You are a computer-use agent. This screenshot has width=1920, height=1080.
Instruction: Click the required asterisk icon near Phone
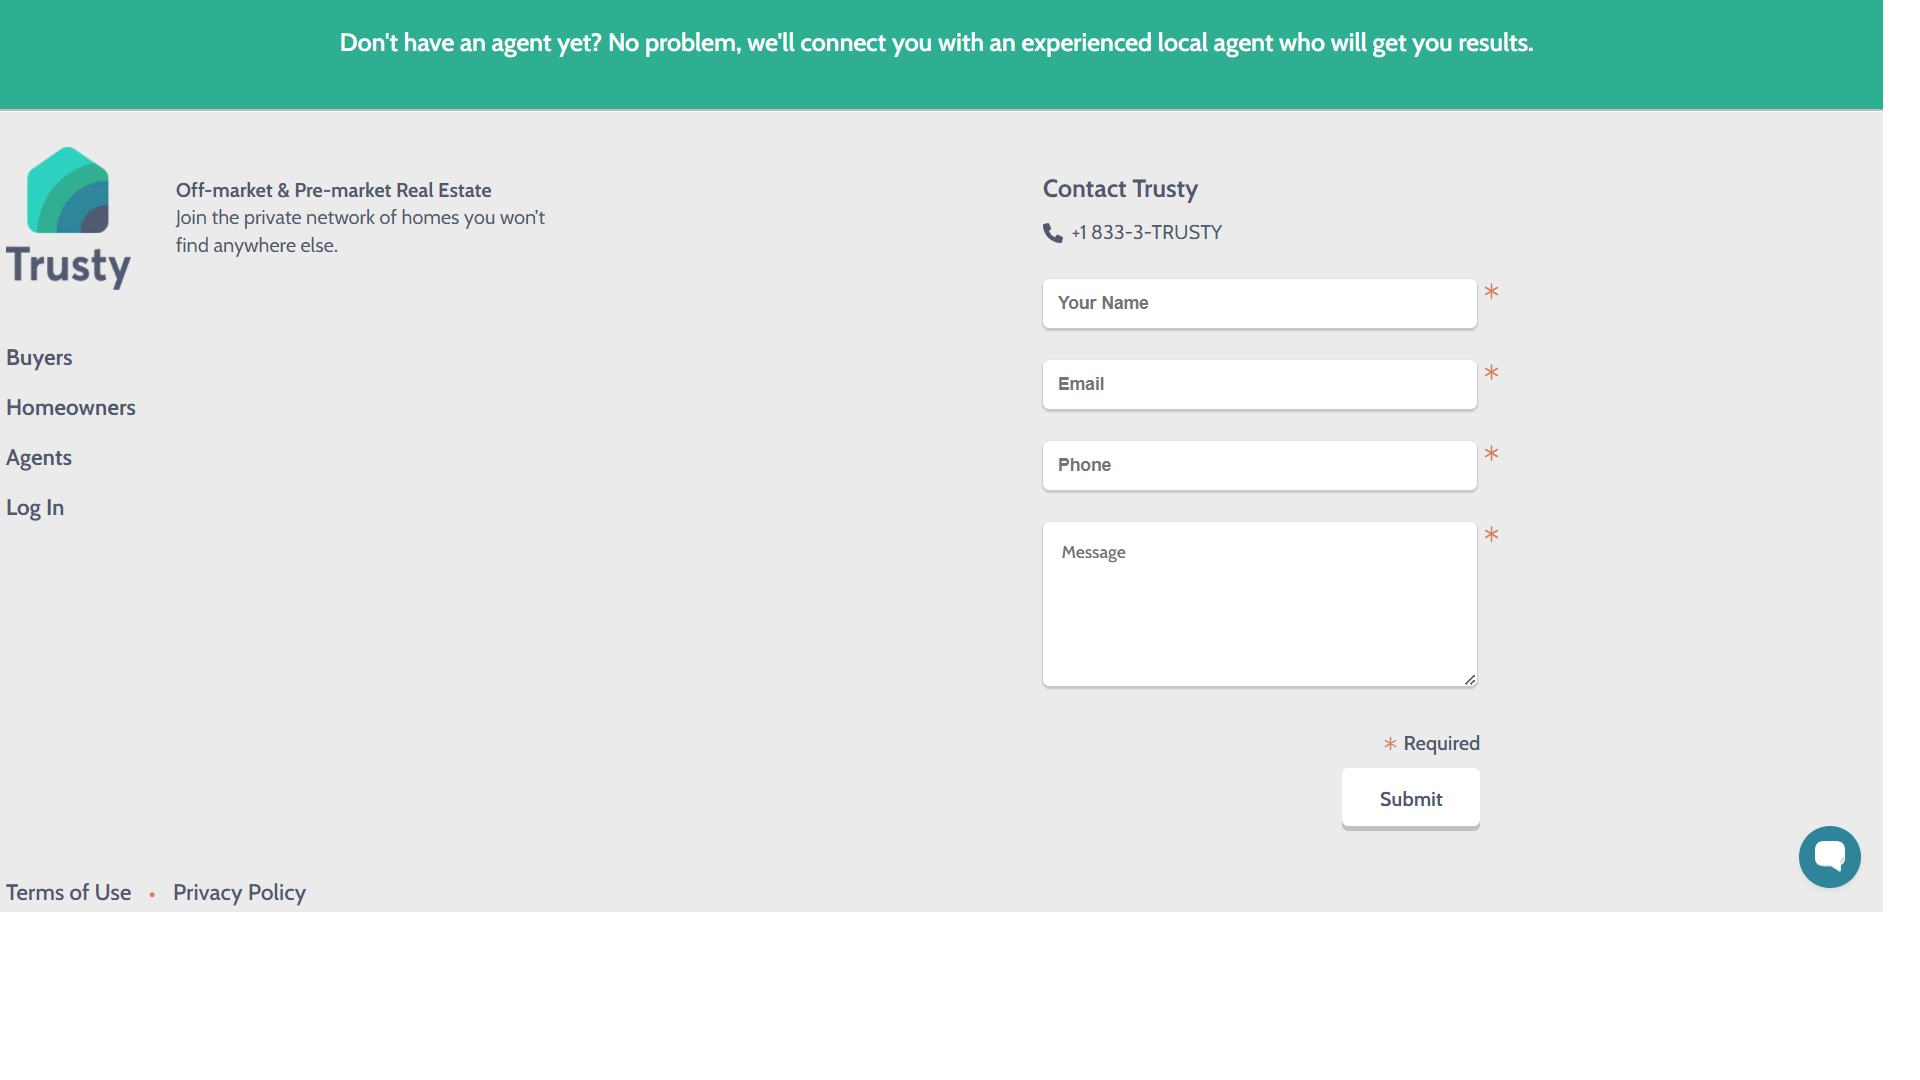tap(1491, 454)
